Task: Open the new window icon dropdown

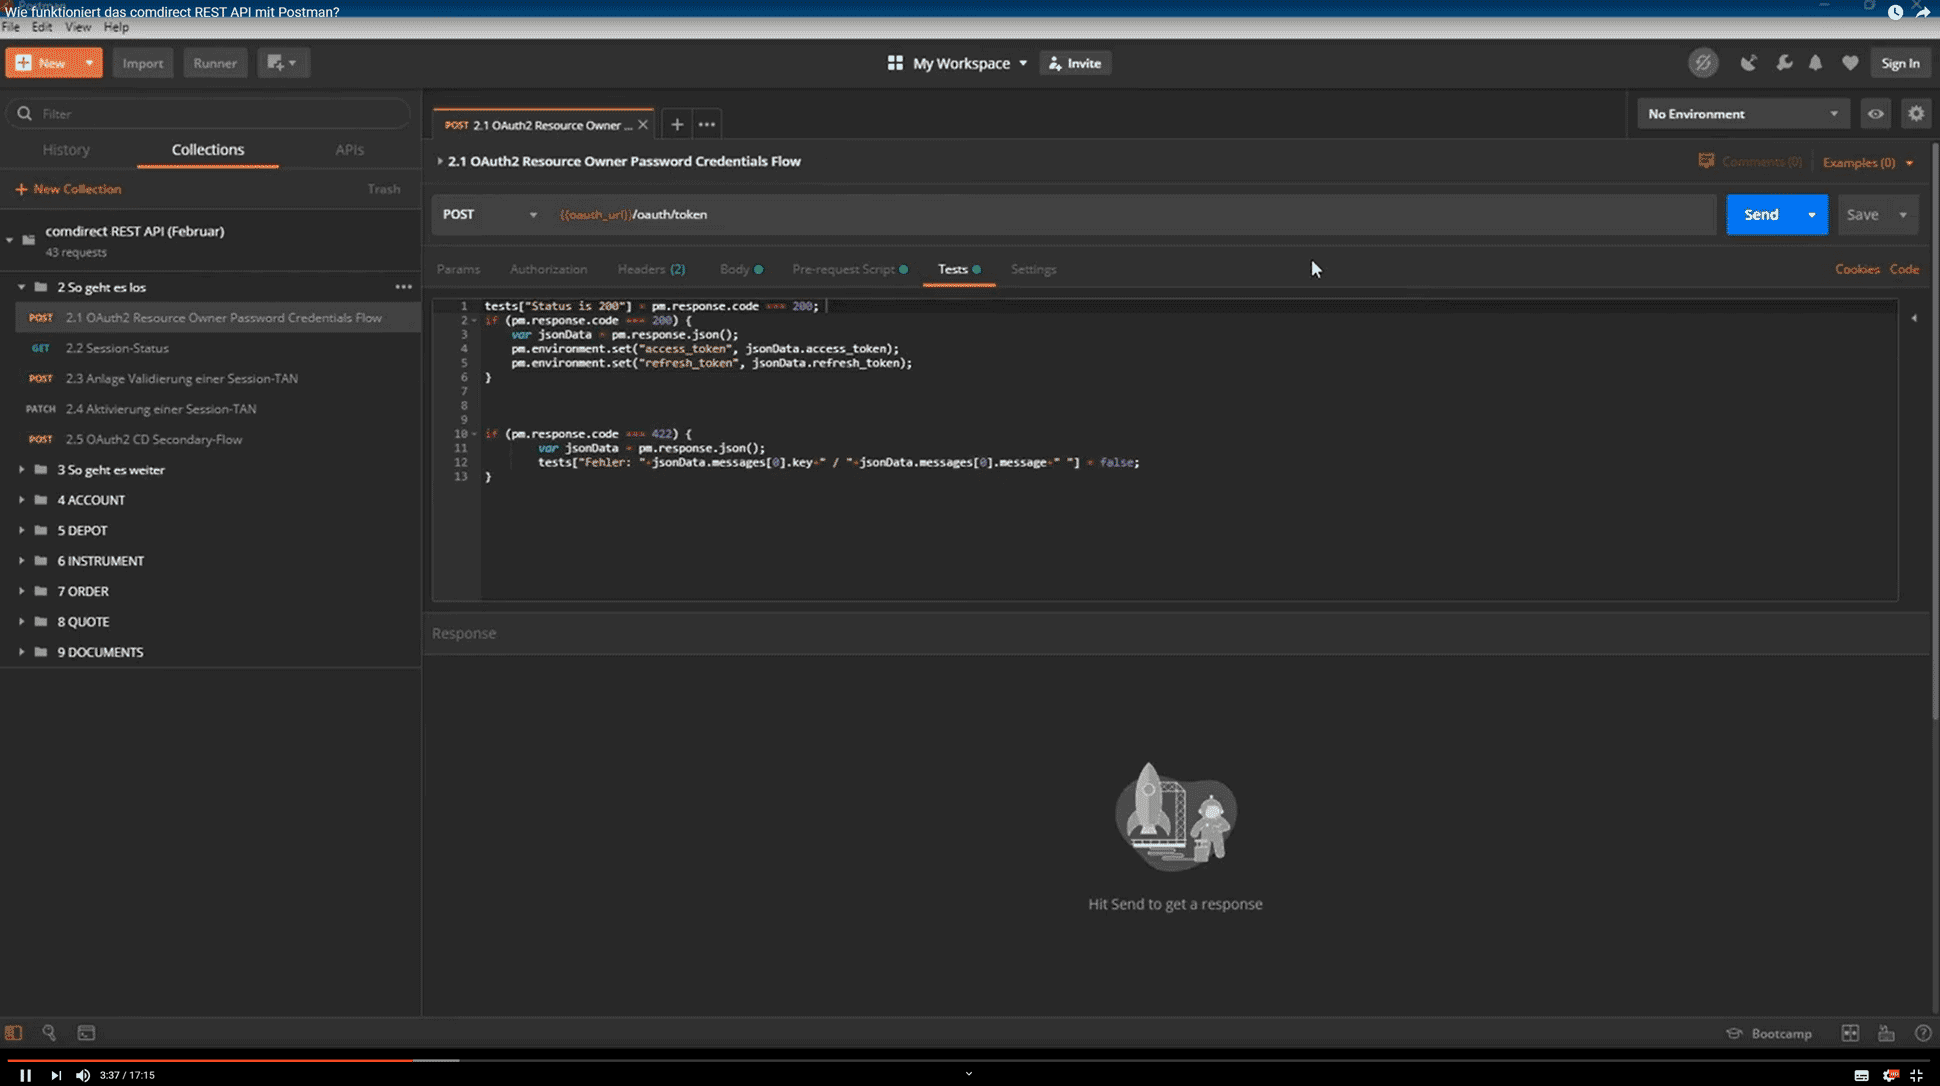Action: (x=283, y=63)
